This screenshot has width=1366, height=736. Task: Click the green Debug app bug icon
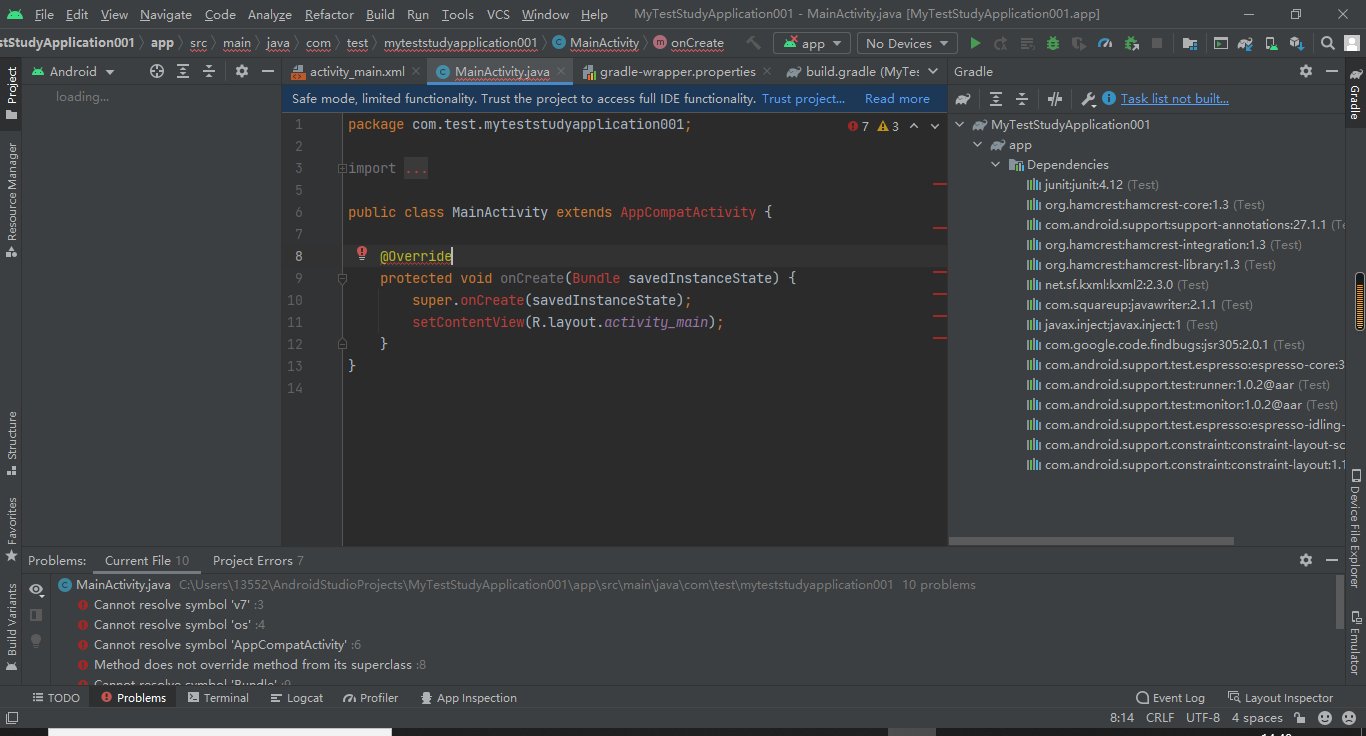click(1053, 43)
